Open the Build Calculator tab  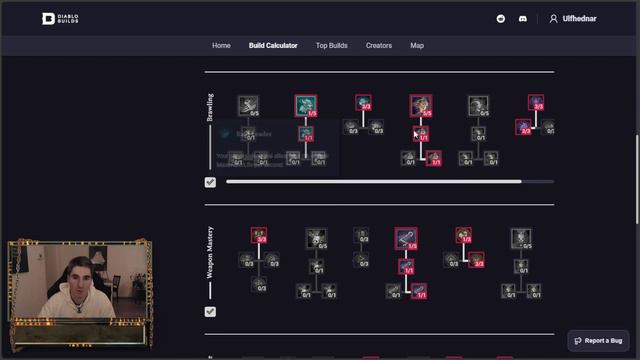[273, 46]
